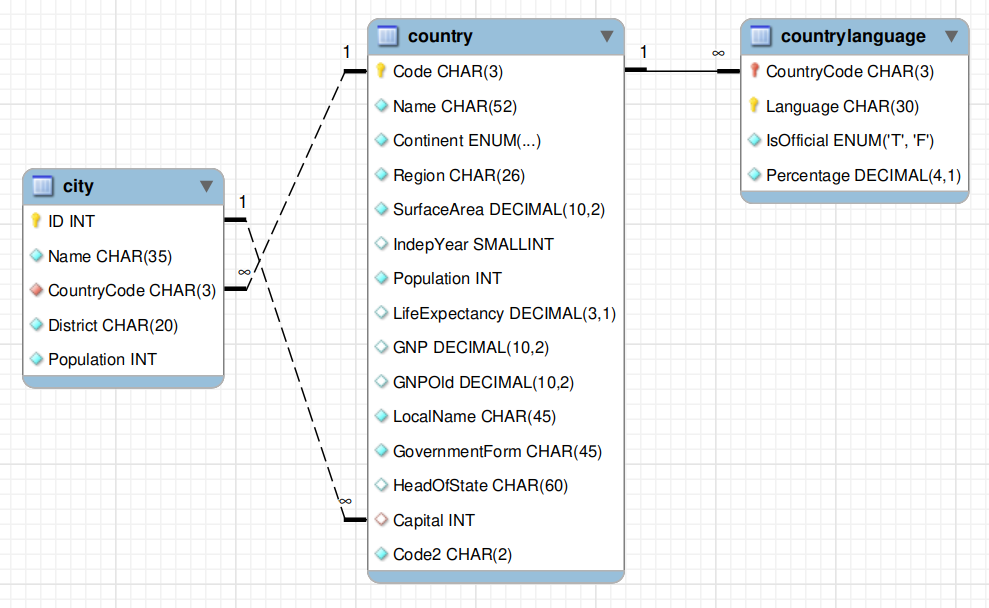Viewport: 989px width, 608px height.
Task: Click the hollow diamond beside IndepYear SMALLINT
Action: (381, 243)
